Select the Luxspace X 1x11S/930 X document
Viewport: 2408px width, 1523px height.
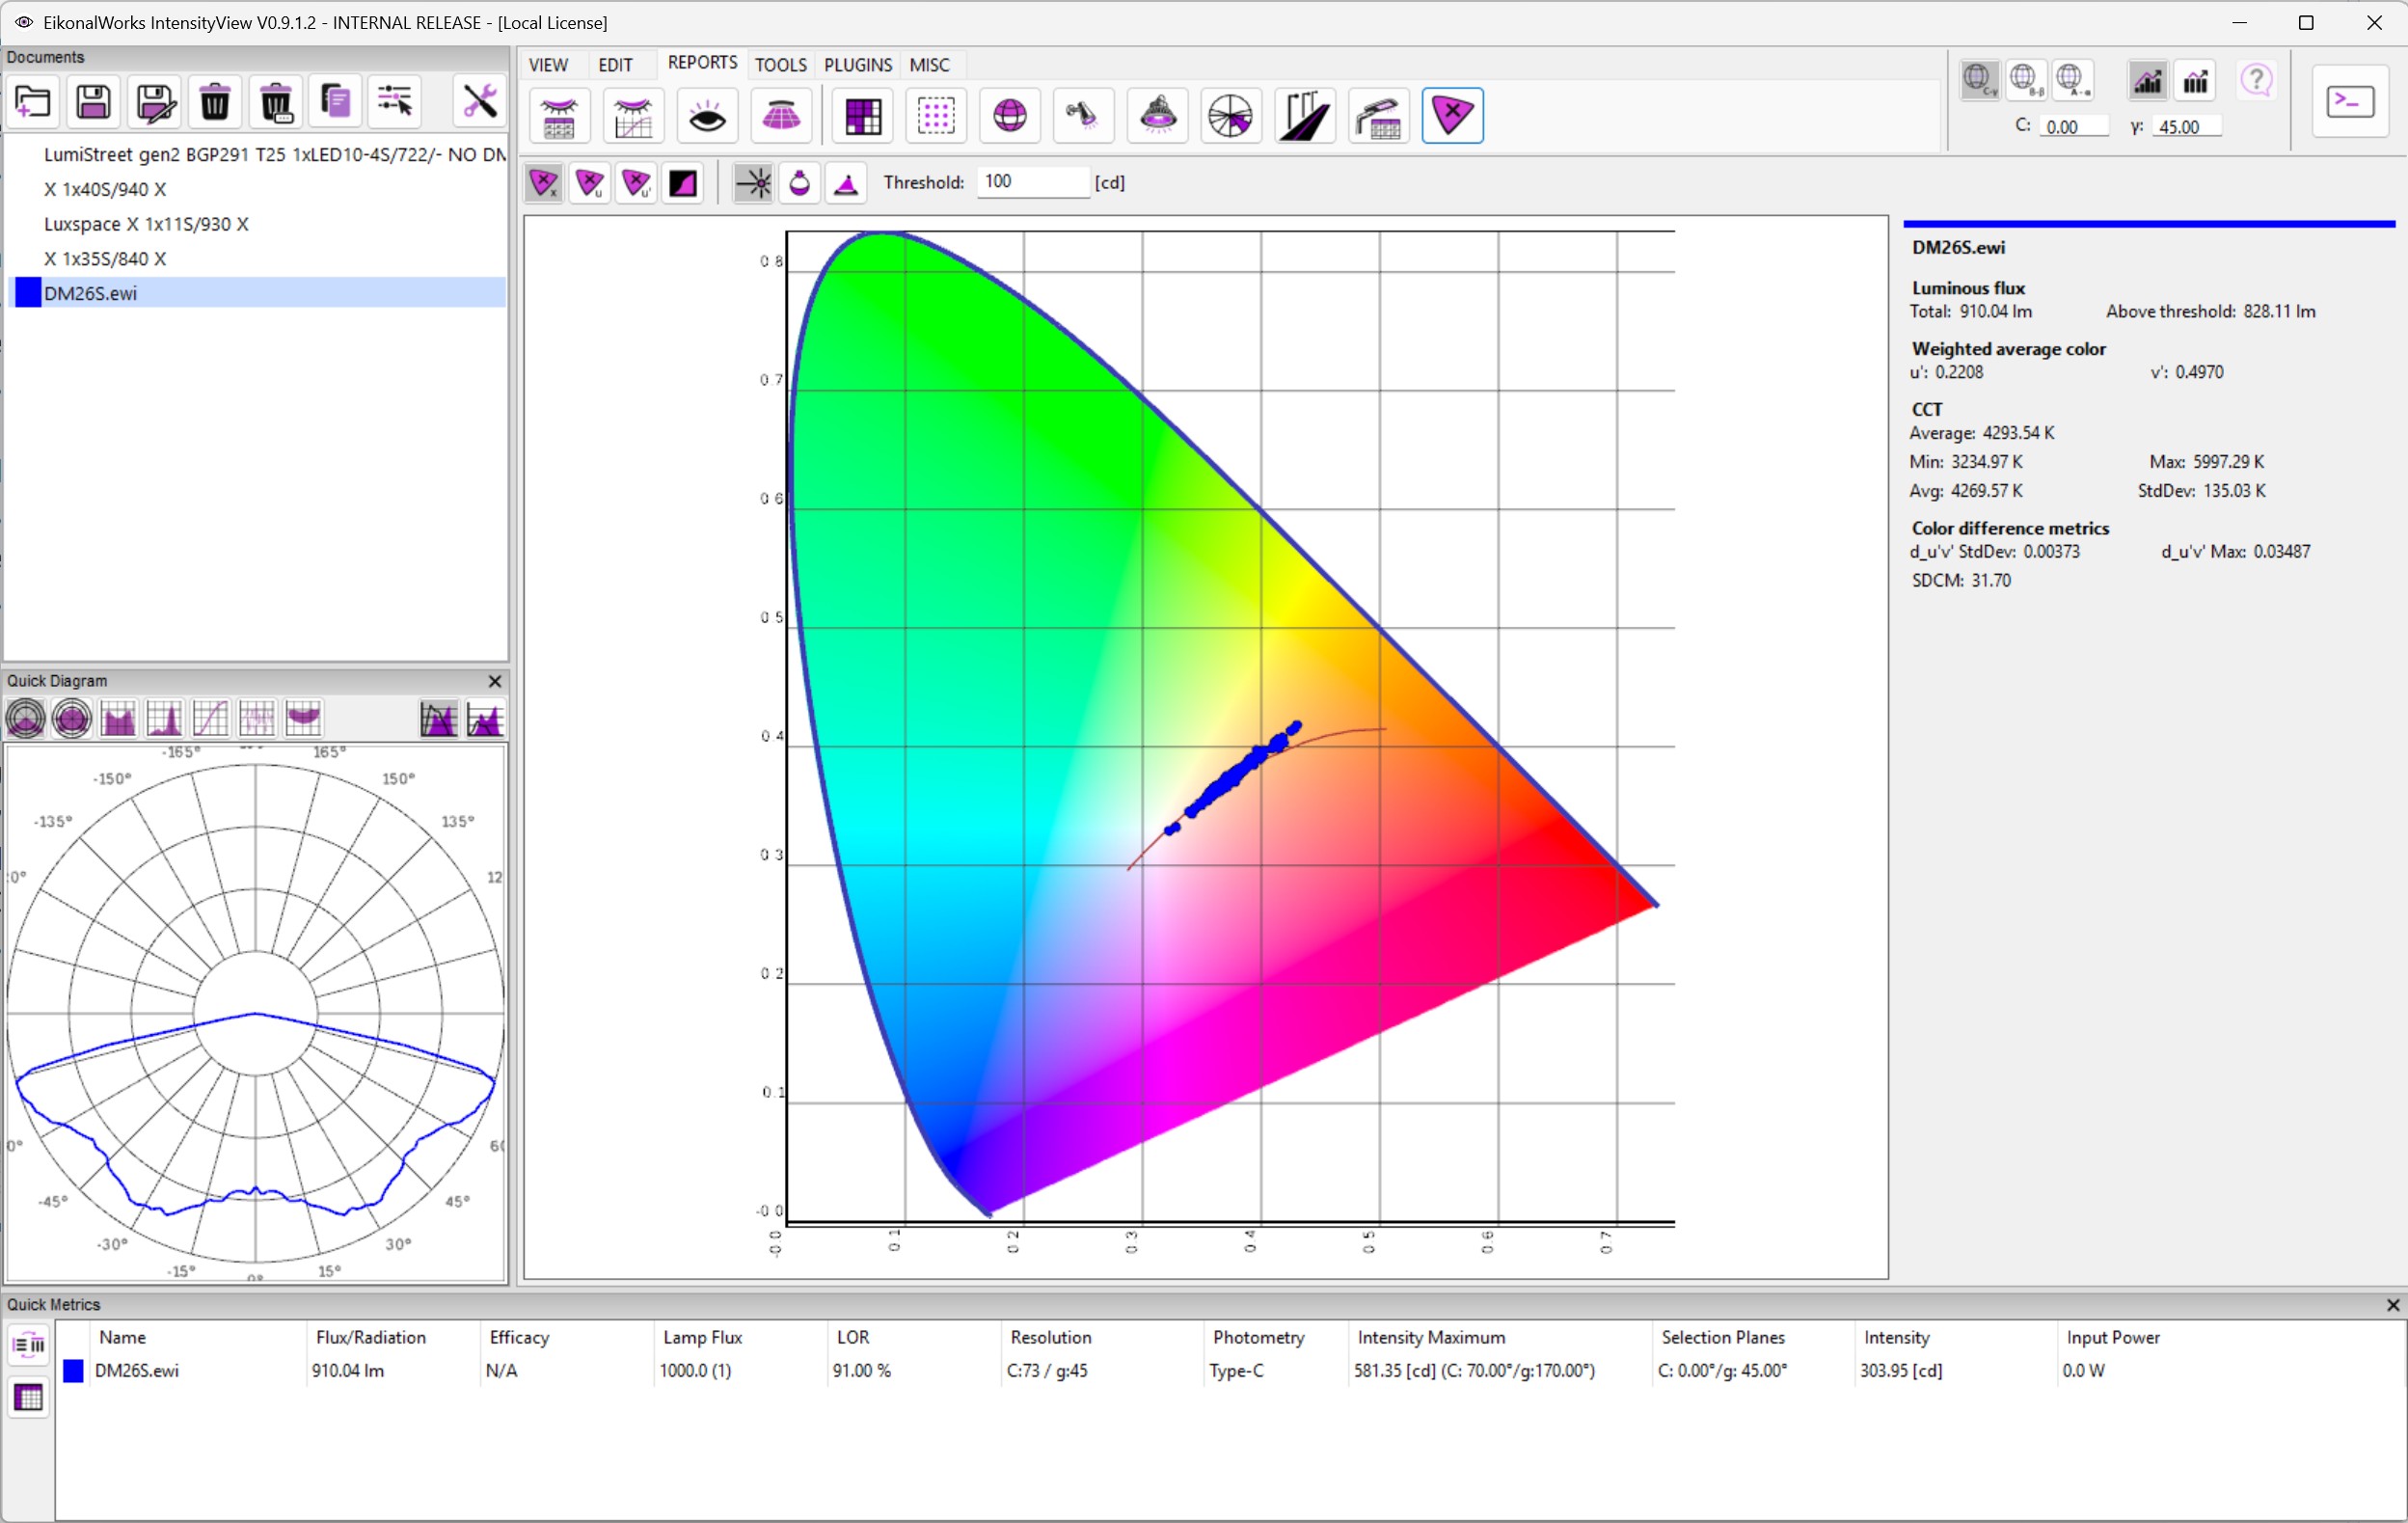257,224
